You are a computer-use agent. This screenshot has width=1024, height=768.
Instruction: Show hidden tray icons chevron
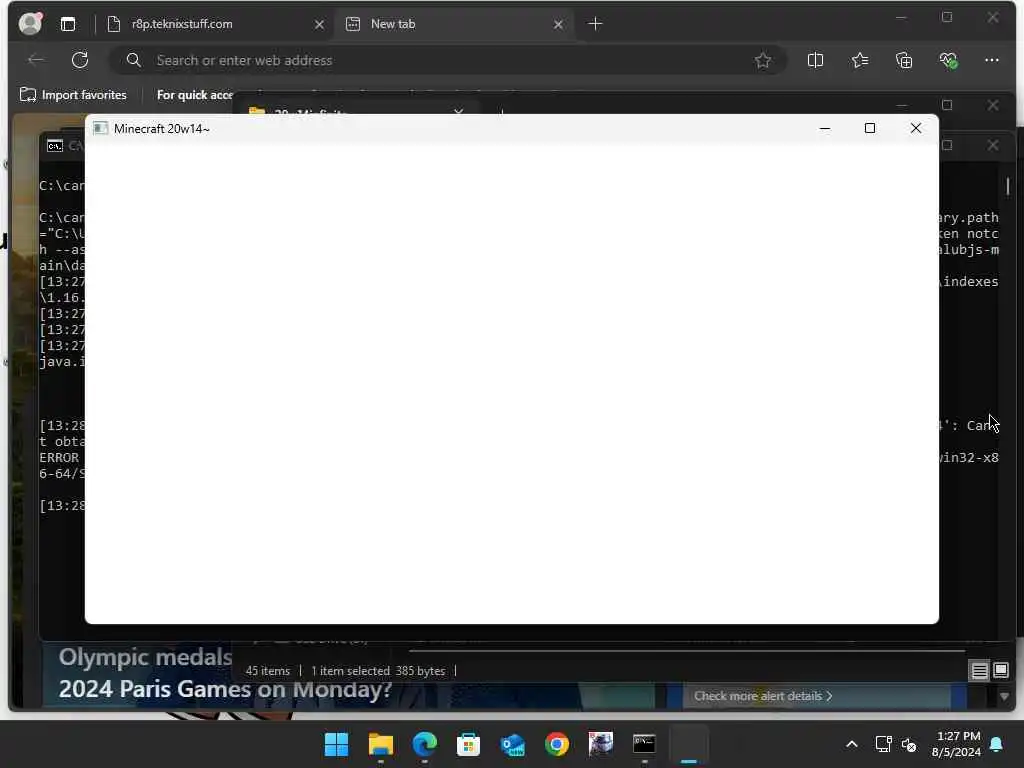[852, 744]
